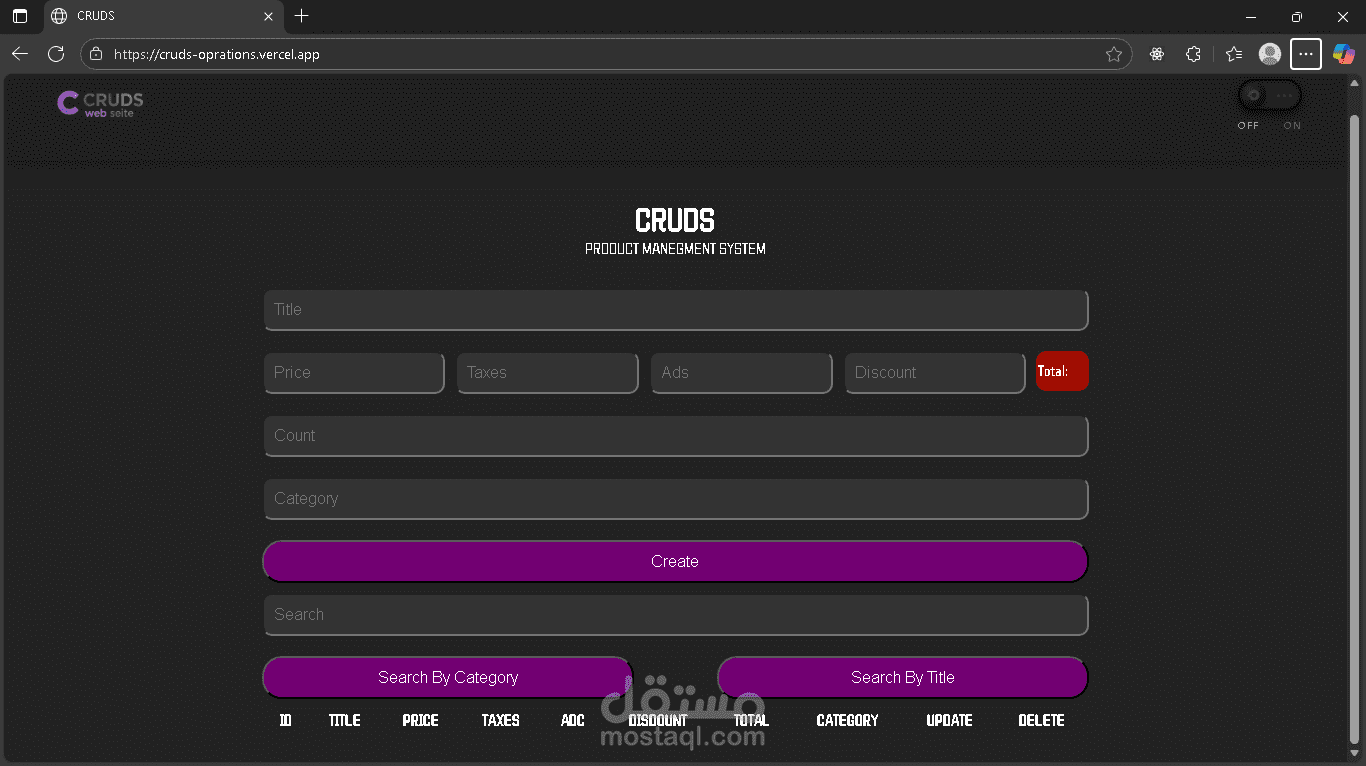Open the Favorites list icon
1366x766 pixels.
1234,54
